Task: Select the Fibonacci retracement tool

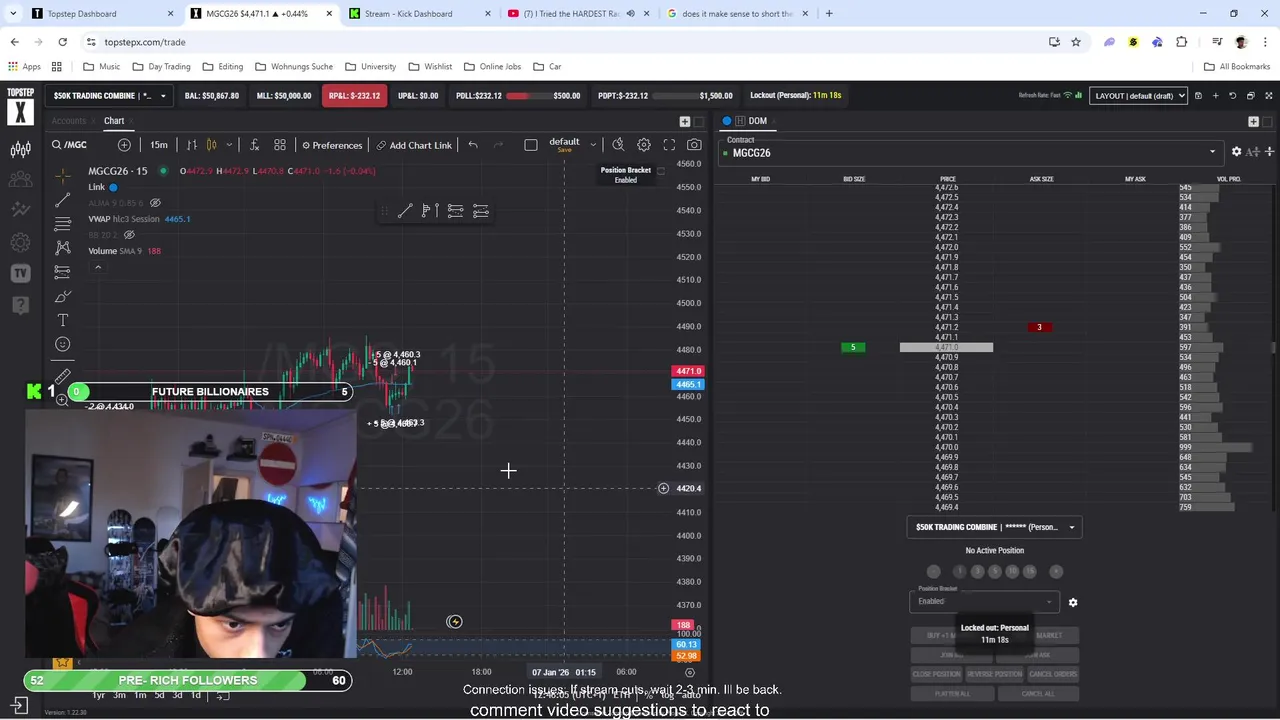Action: click(63, 223)
